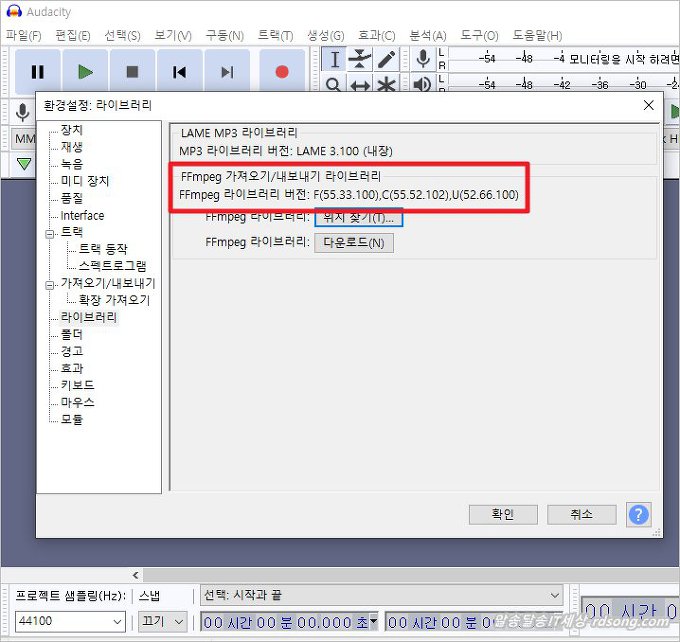Open the 효과(C) menu

tap(375, 35)
